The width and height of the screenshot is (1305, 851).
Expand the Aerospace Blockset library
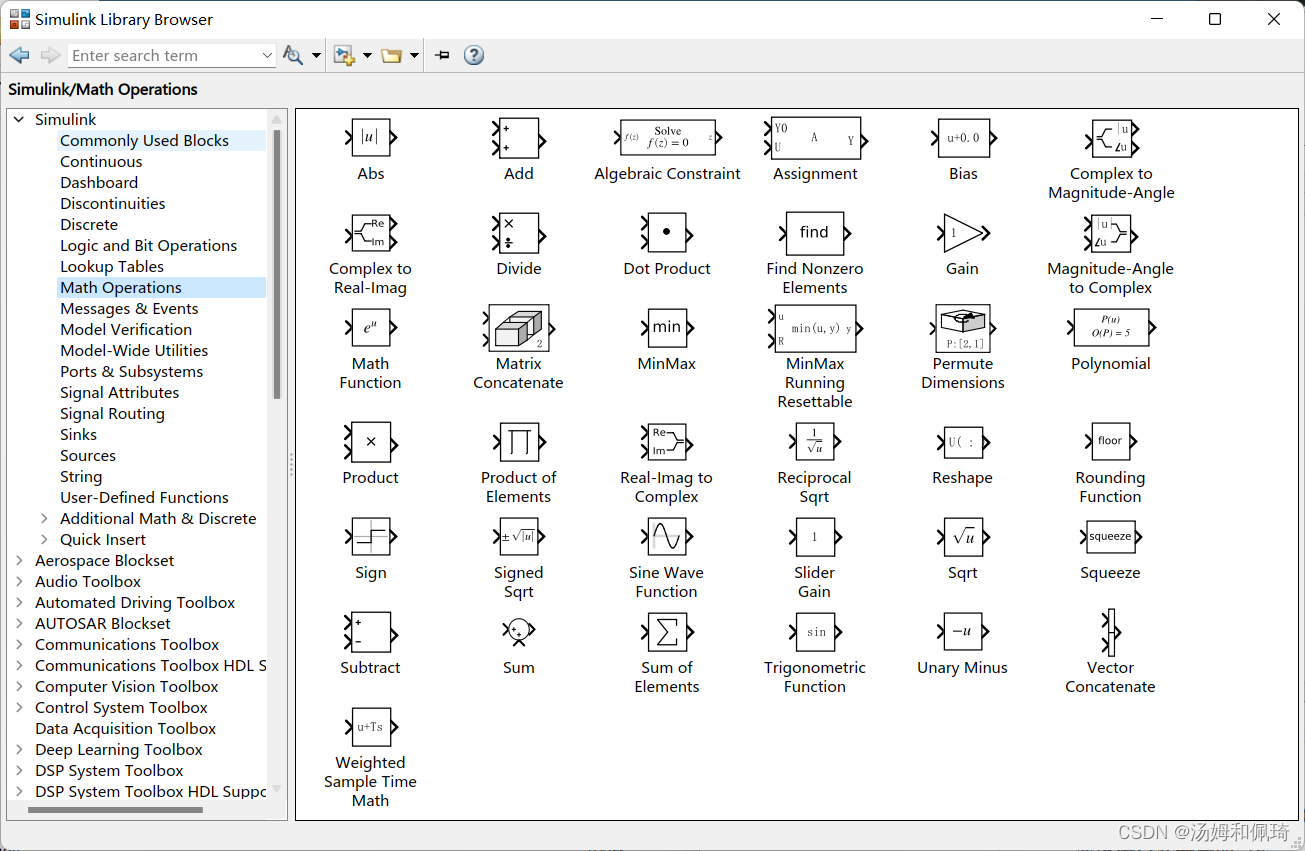(x=19, y=560)
